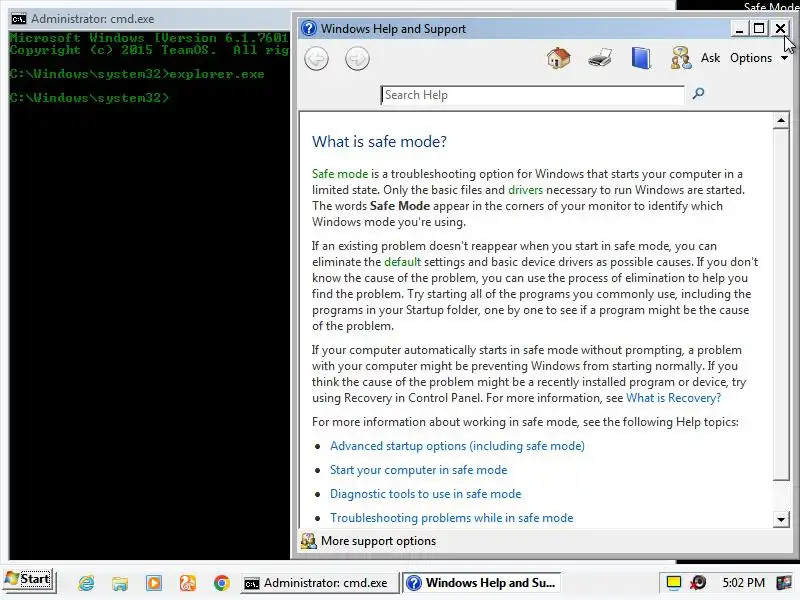
Task: Click the tray icon right of the clock
Action: pos(783,582)
